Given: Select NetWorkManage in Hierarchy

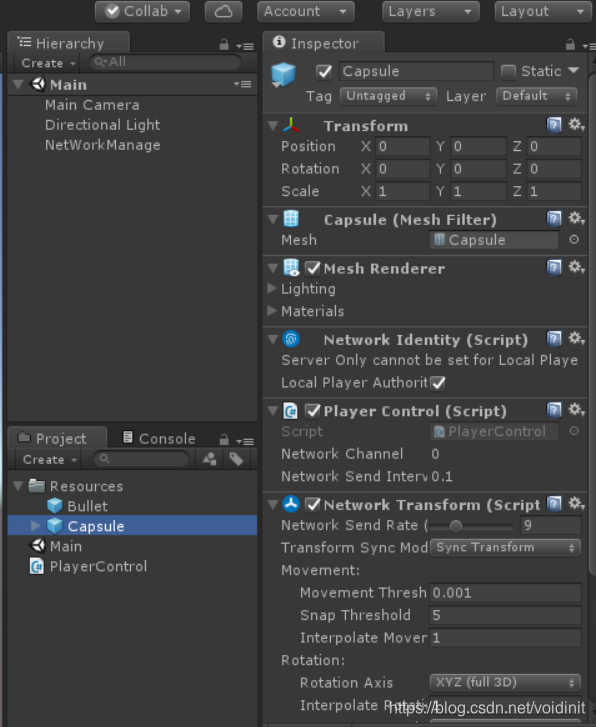Looking at the screenshot, I should pos(103,145).
